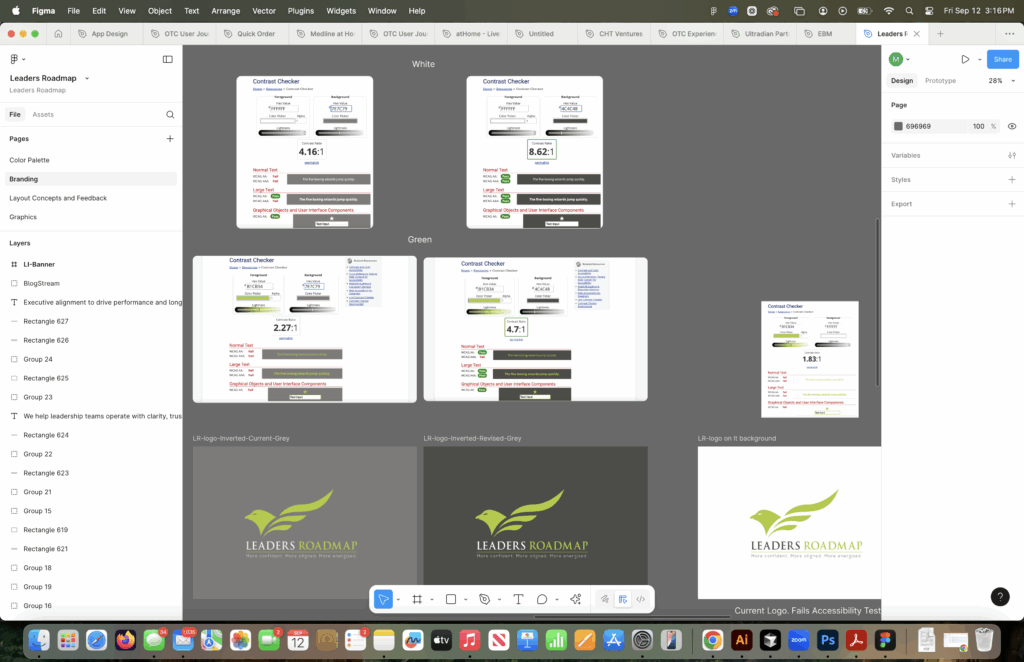Open the AI Actions sparkle tool
Screen dimensions: 1024x662
click(575, 599)
